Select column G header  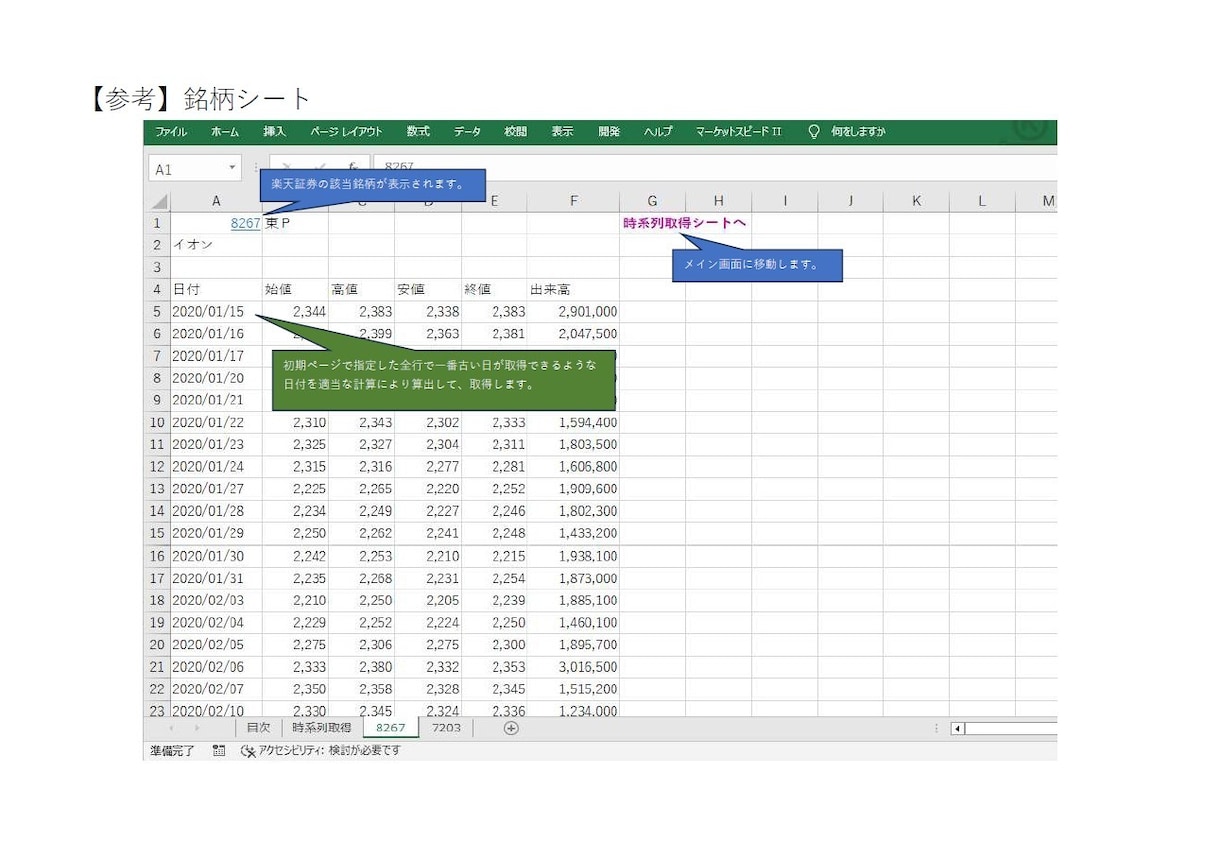point(652,202)
